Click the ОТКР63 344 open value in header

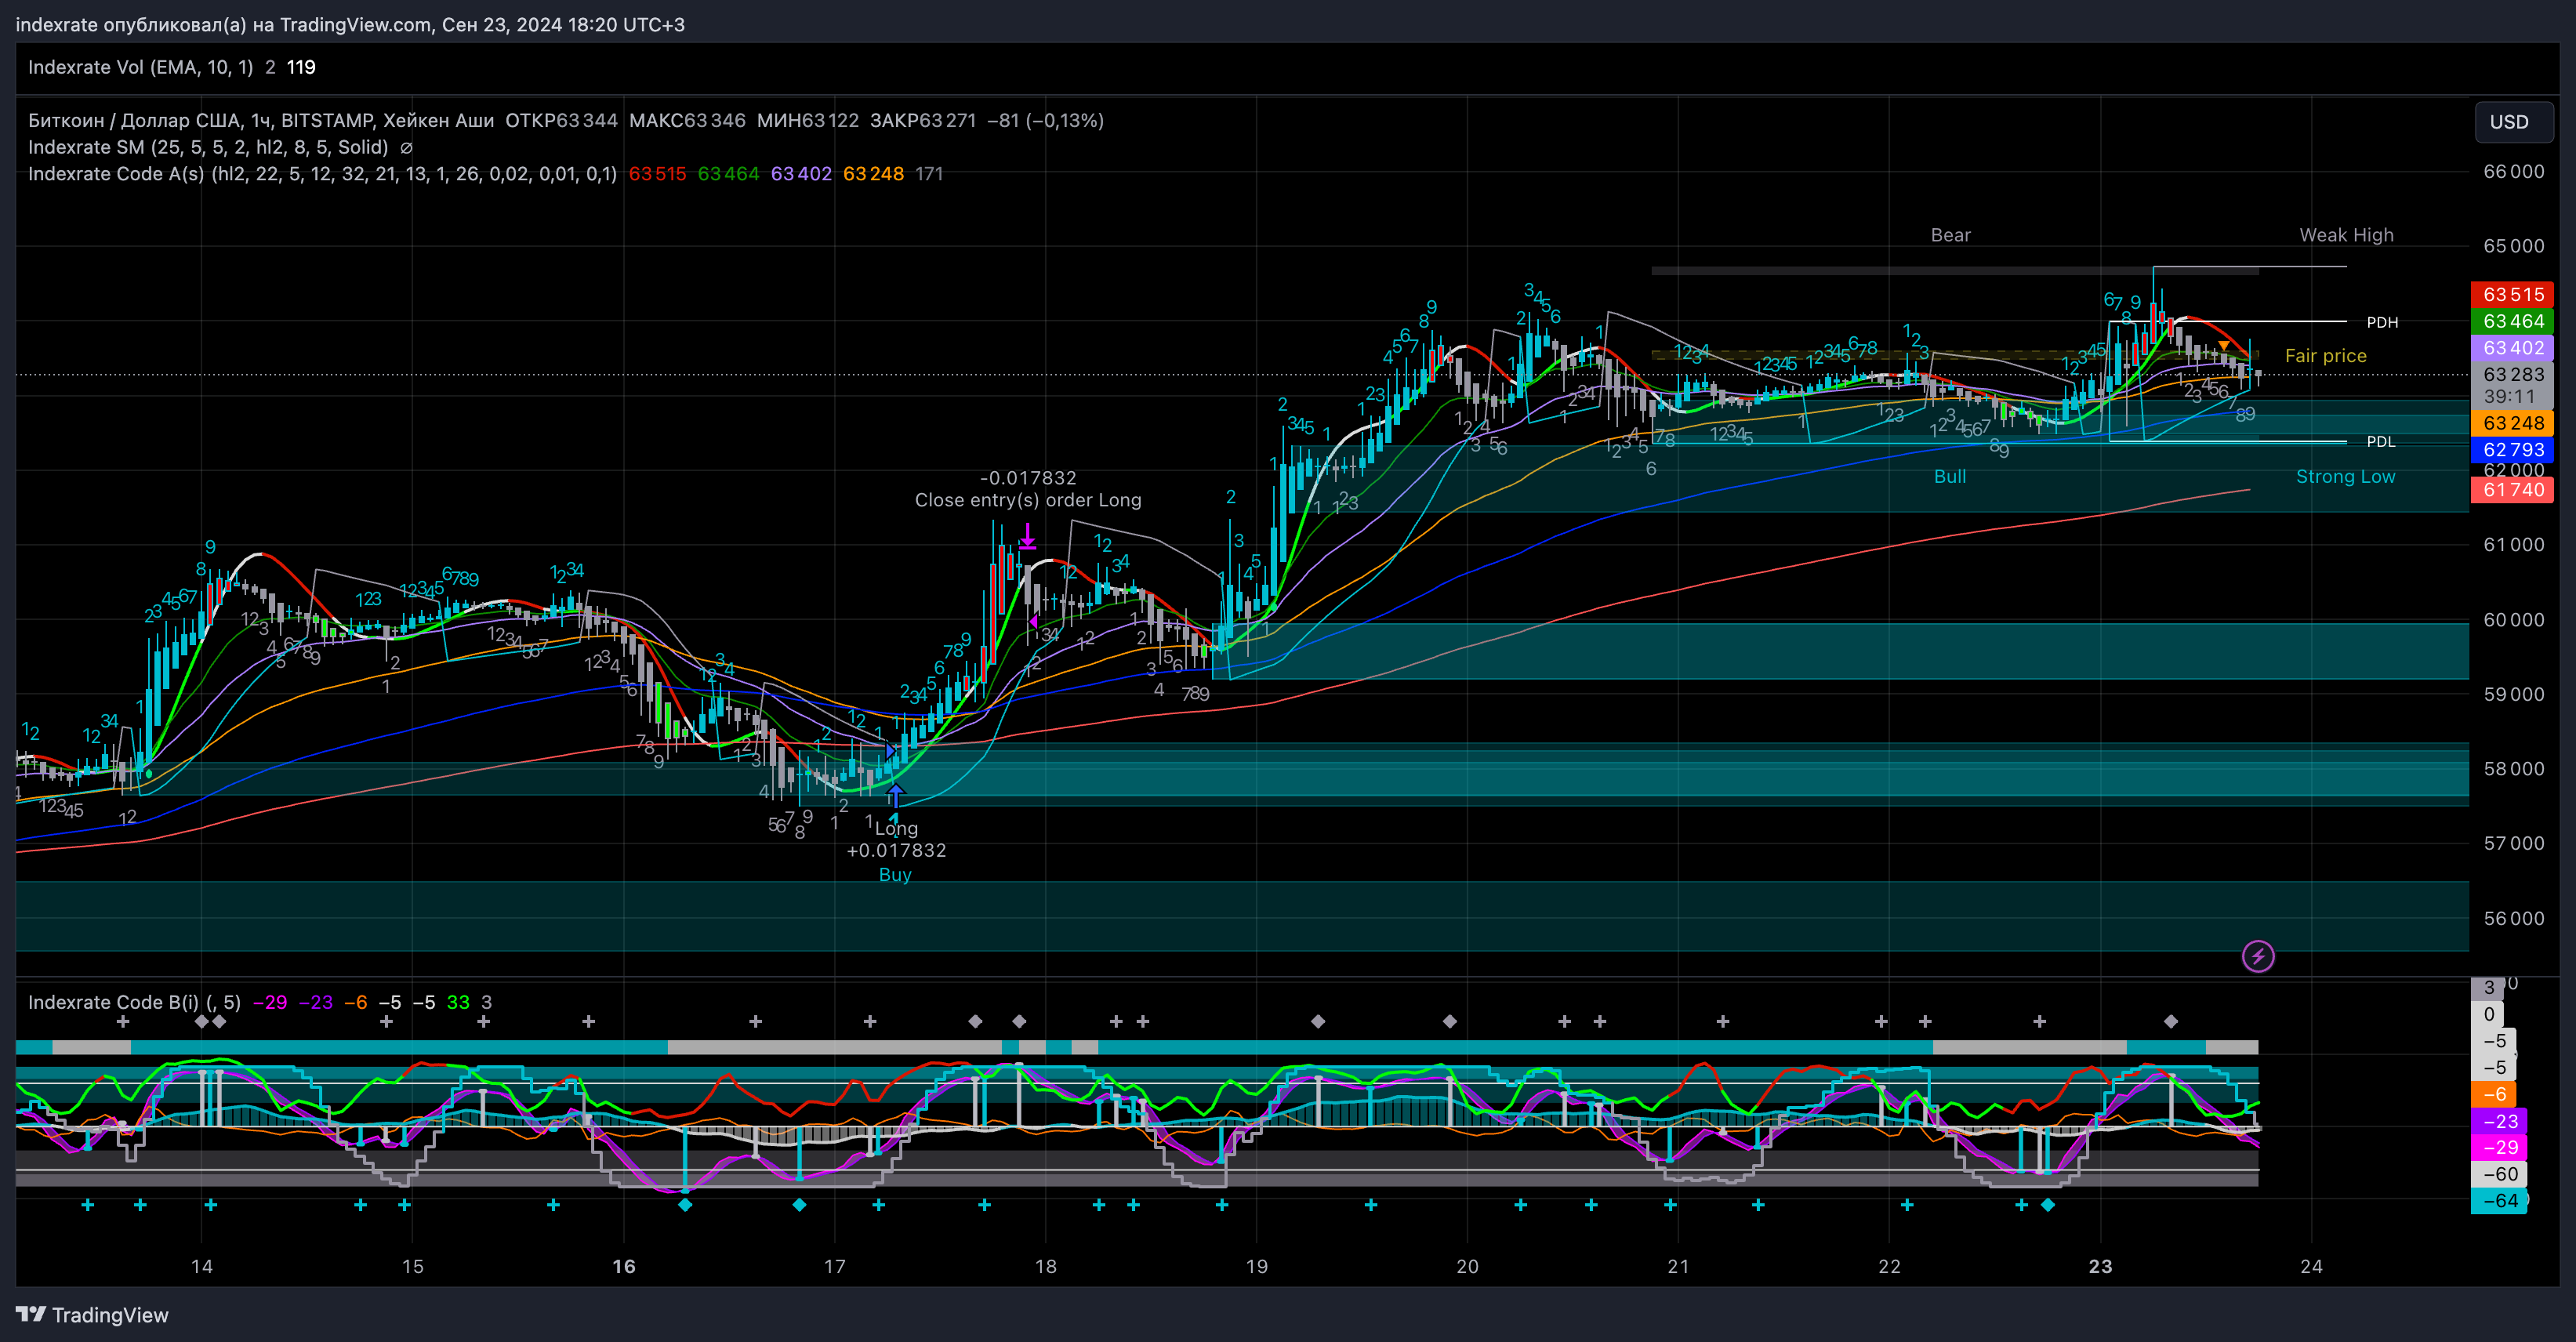(561, 120)
